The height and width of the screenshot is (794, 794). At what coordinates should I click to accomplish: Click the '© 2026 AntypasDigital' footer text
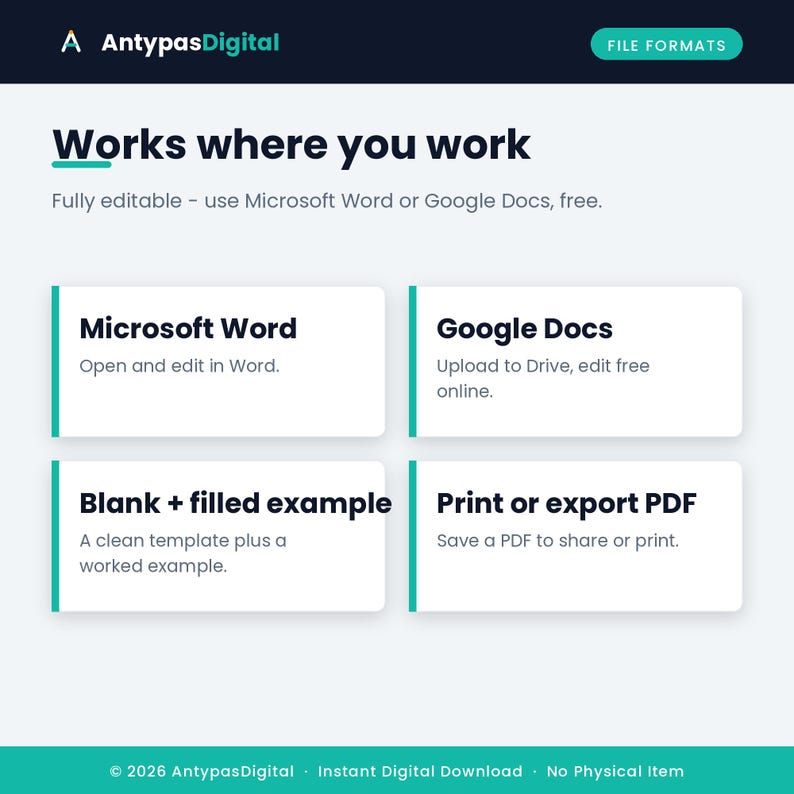pos(202,771)
